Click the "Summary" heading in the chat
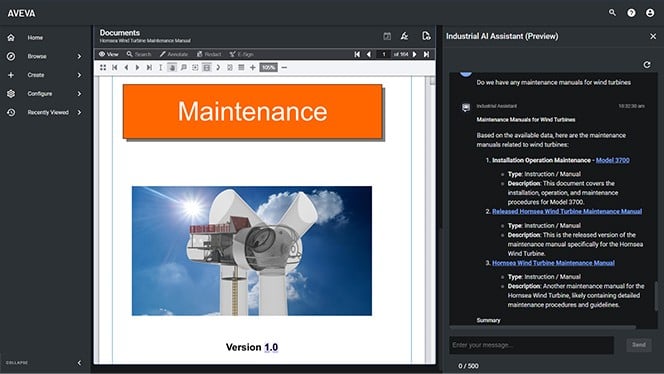This screenshot has width=664, height=374. pos(488,320)
